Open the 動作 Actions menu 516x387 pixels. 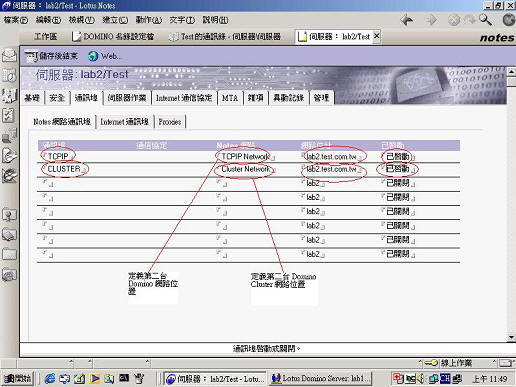[x=148, y=20]
